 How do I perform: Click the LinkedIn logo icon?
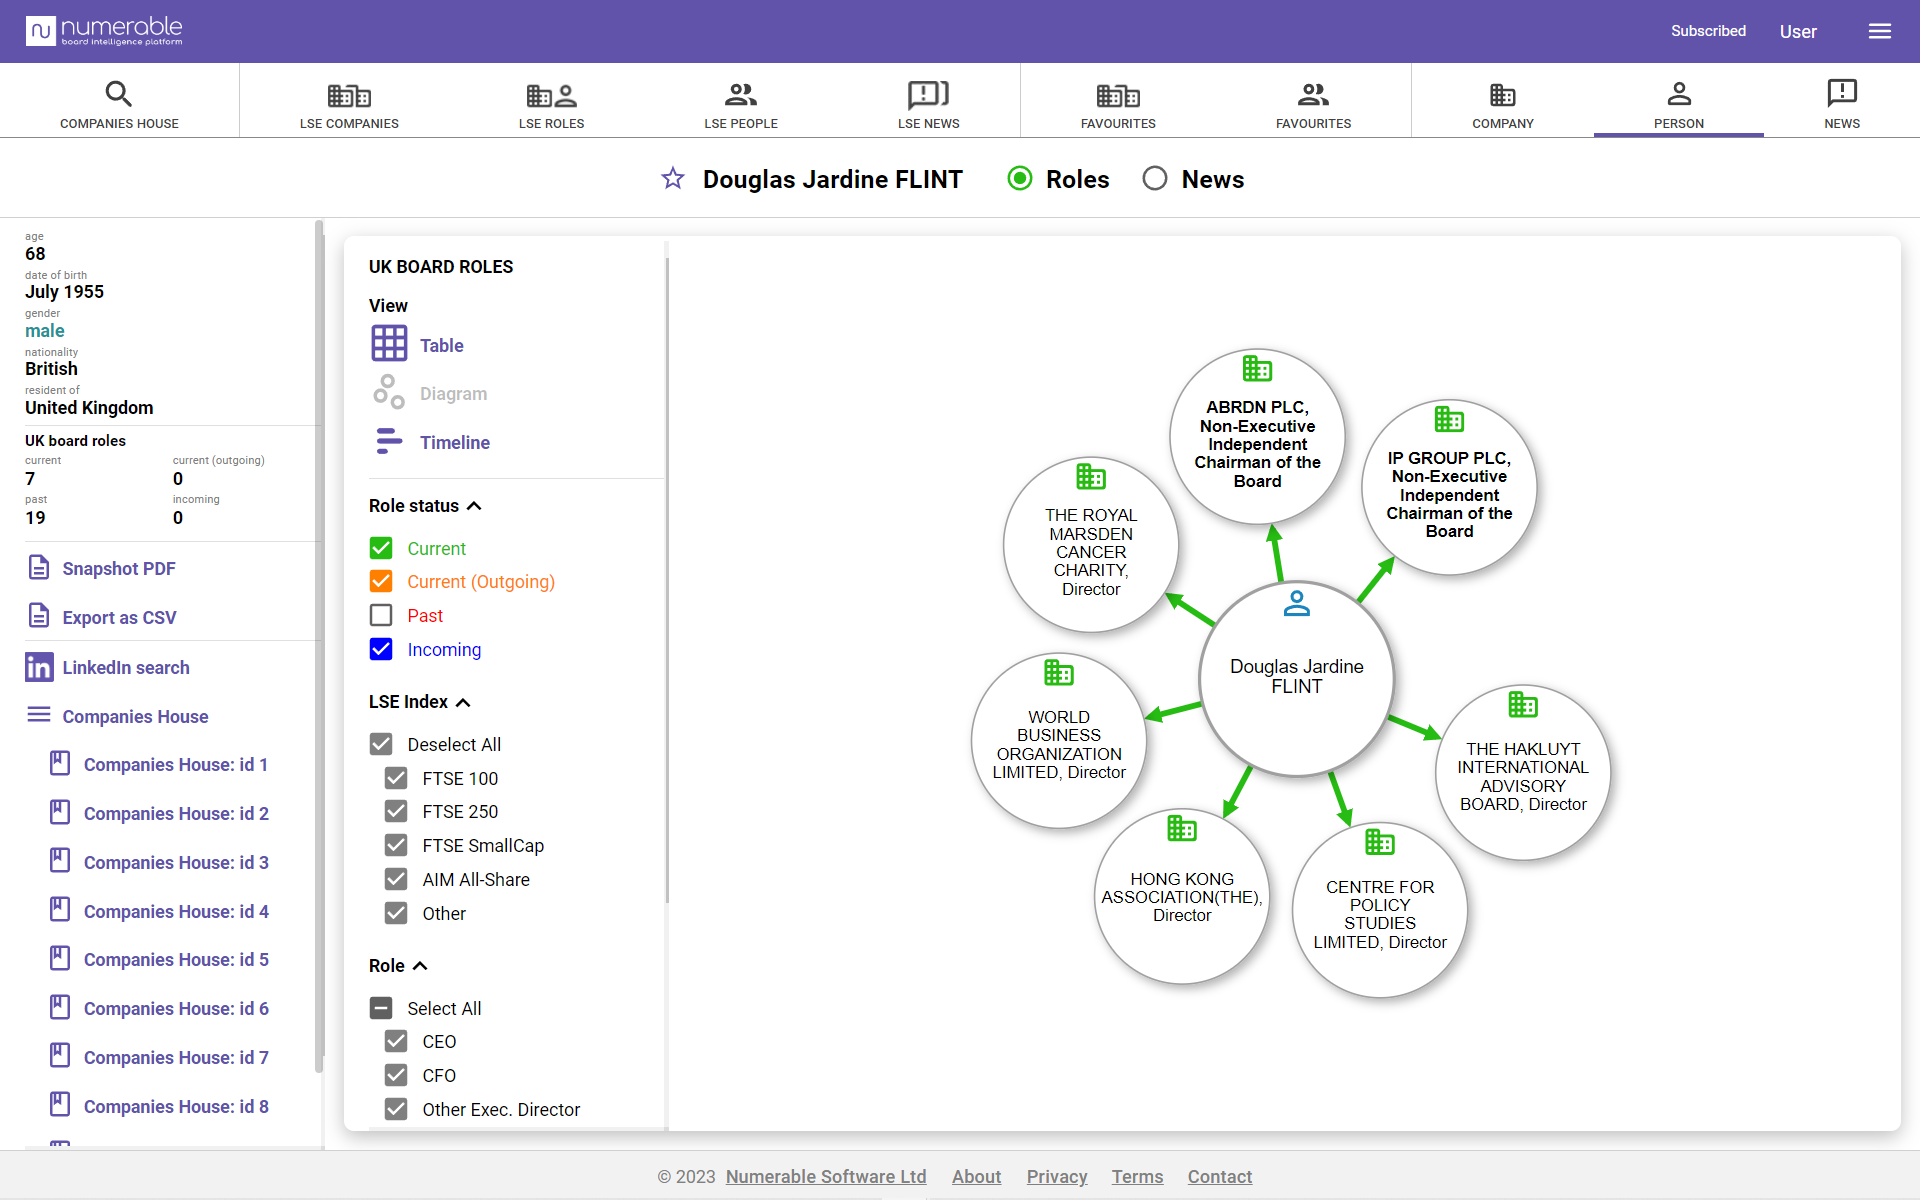[x=39, y=667]
